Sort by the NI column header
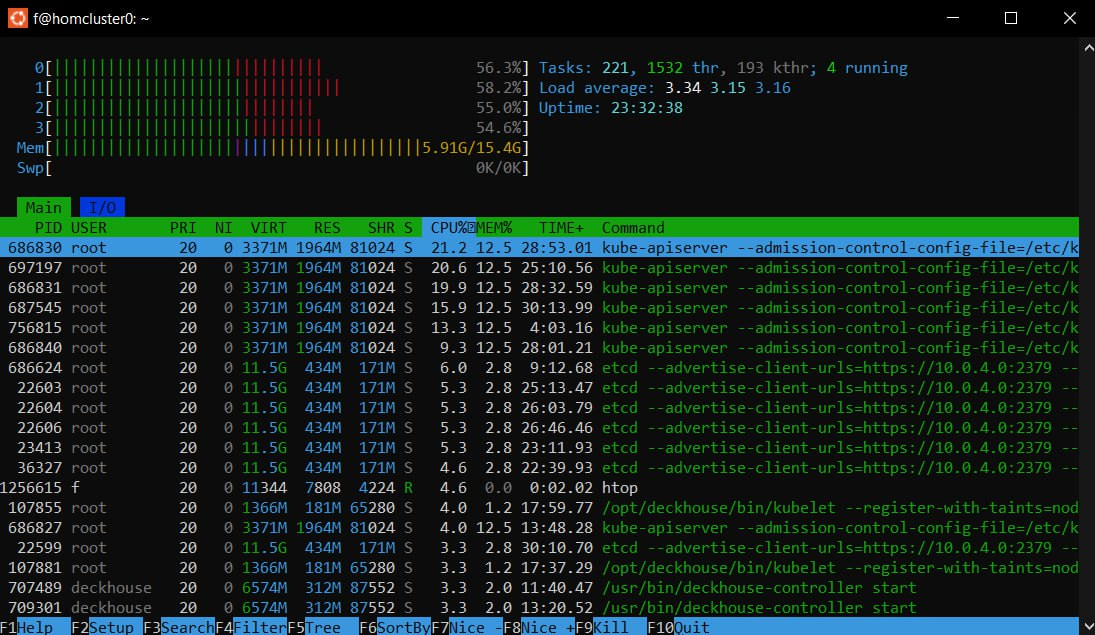Image resolution: width=1095 pixels, height=635 pixels. [x=223, y=228]
